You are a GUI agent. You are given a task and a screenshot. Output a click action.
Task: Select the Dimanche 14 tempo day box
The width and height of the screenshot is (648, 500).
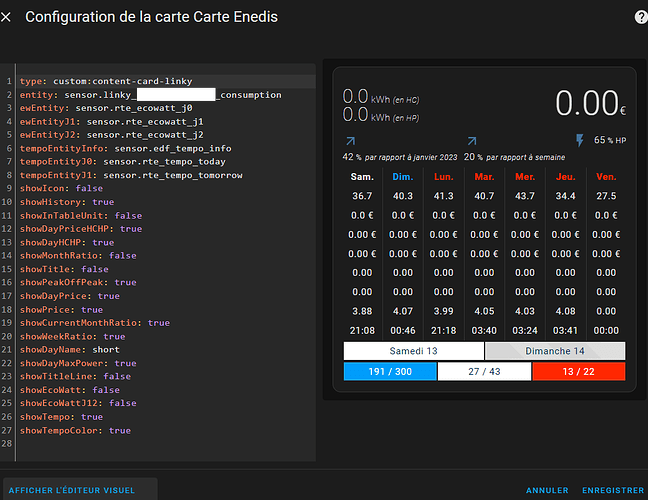pos(555,351)
